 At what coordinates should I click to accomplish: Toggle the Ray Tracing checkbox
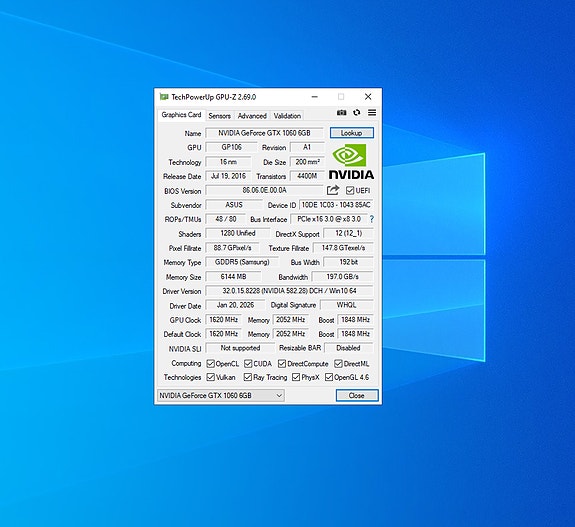click(248, 377)
